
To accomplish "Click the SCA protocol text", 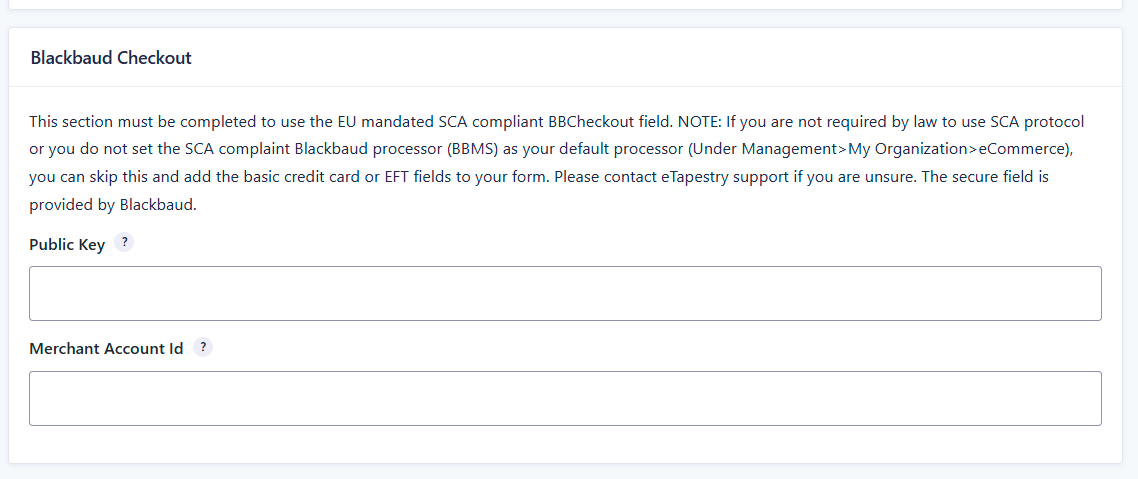I will pos(1037,121).
